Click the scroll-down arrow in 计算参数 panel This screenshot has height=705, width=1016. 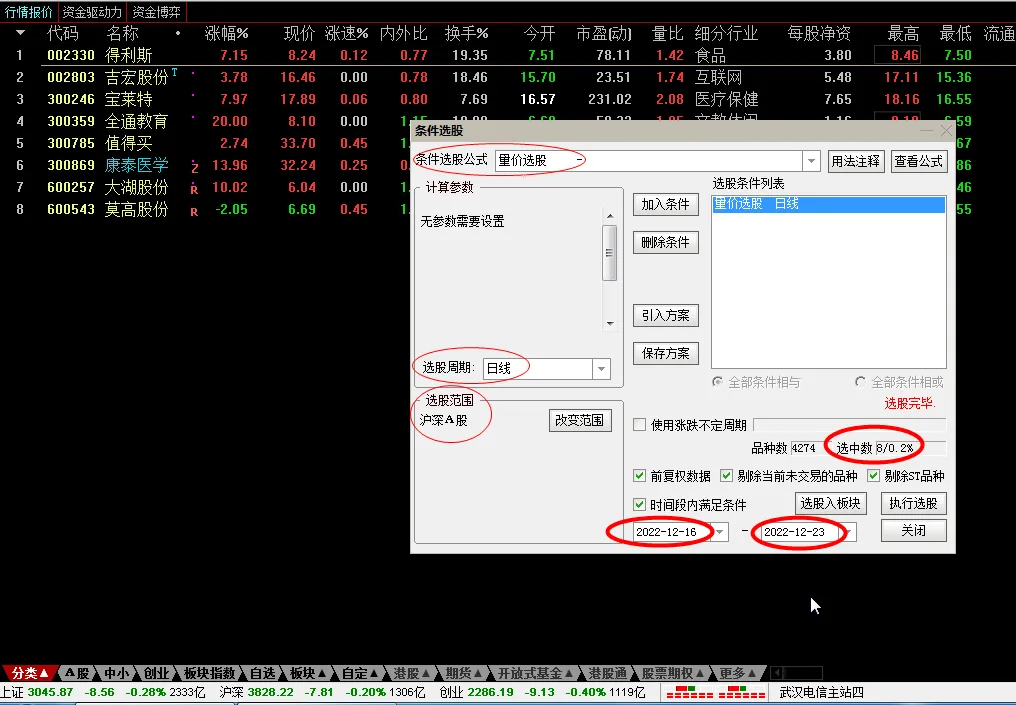point(609,324)
